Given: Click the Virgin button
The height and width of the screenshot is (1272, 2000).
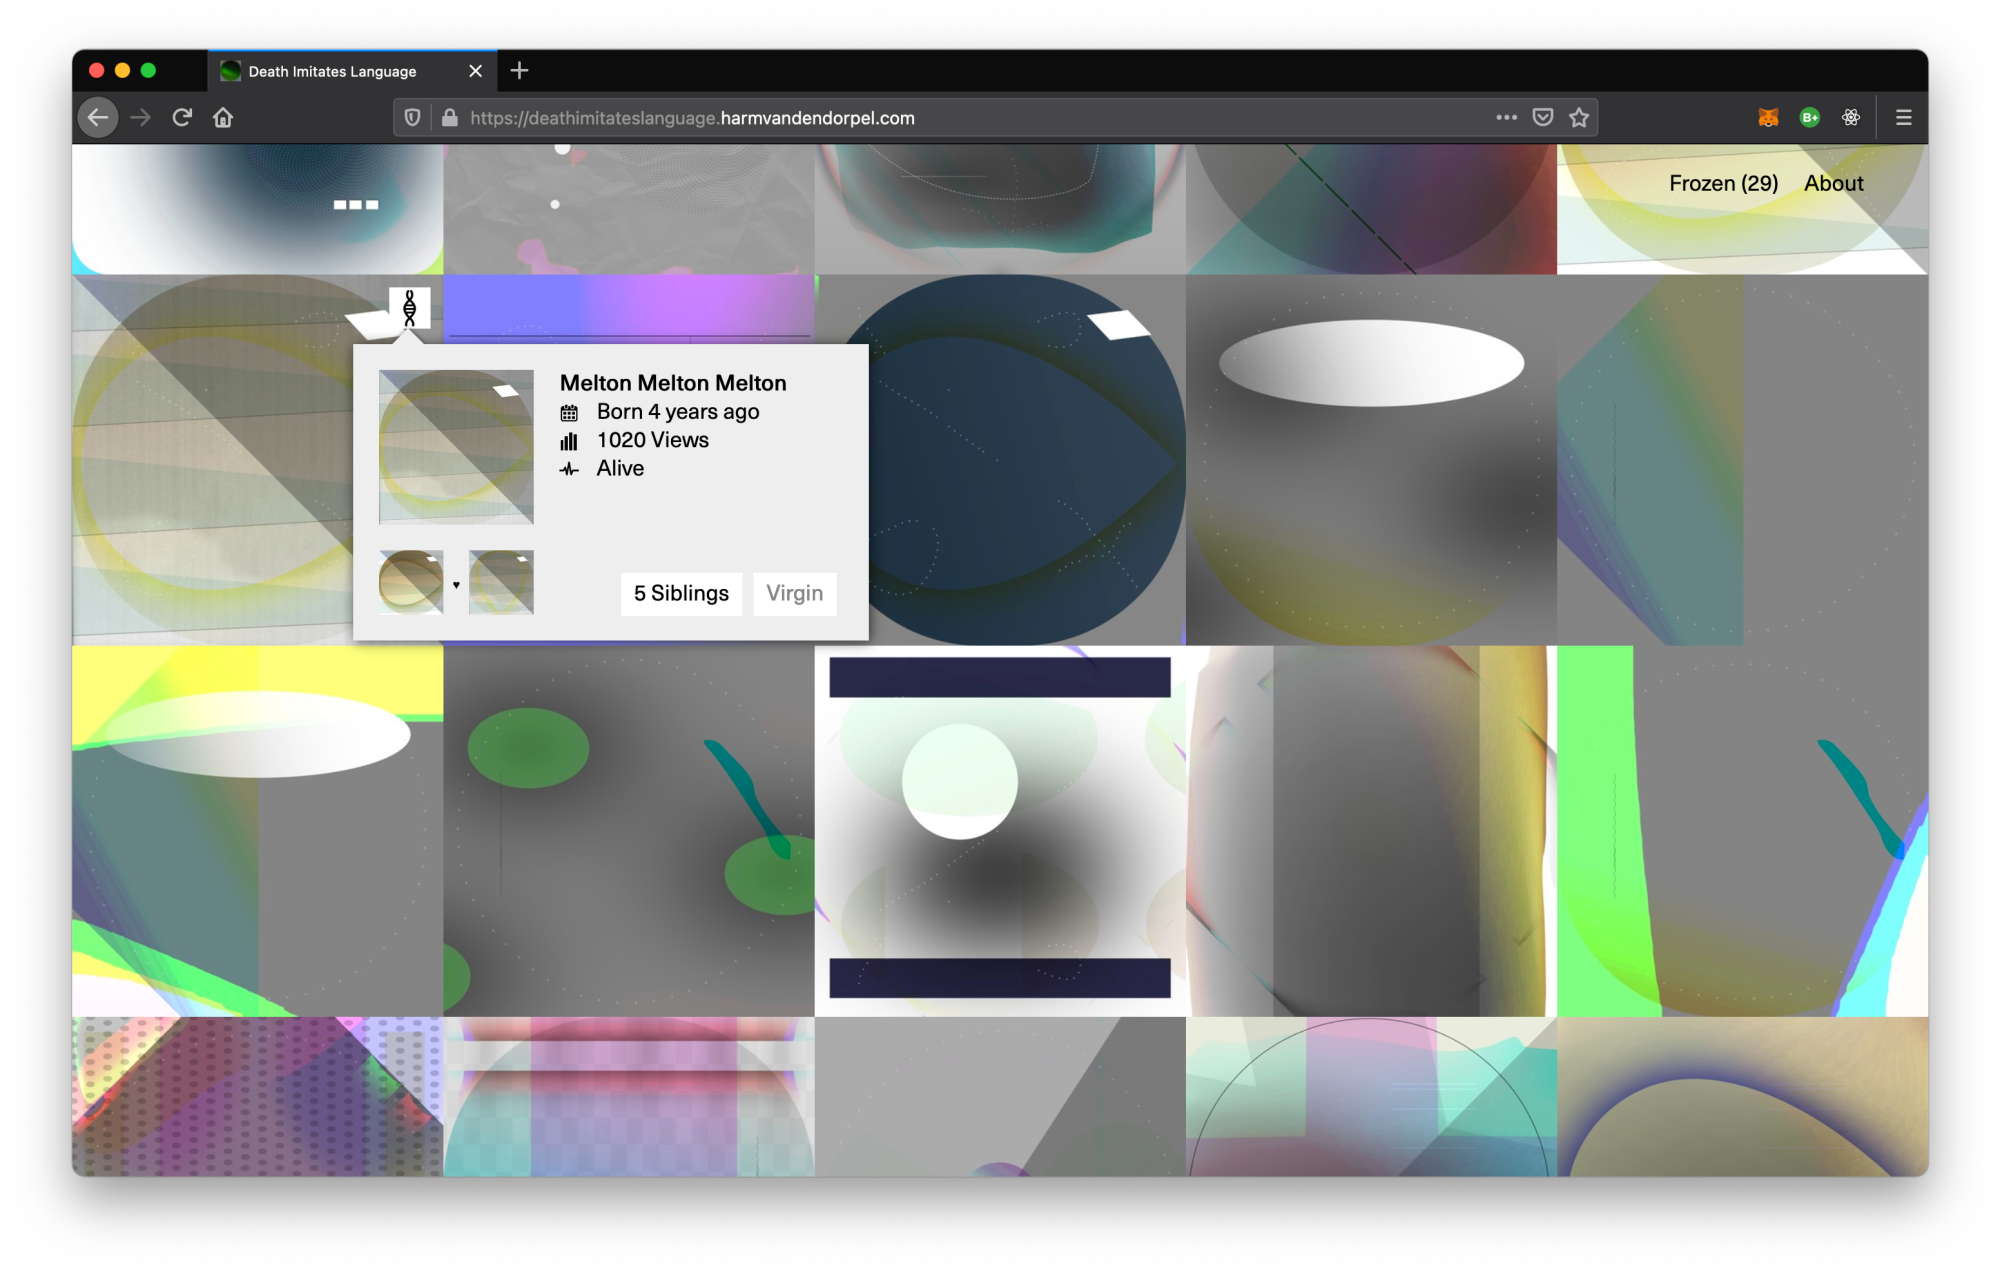Looking at the screenshot, I should 794,594.
